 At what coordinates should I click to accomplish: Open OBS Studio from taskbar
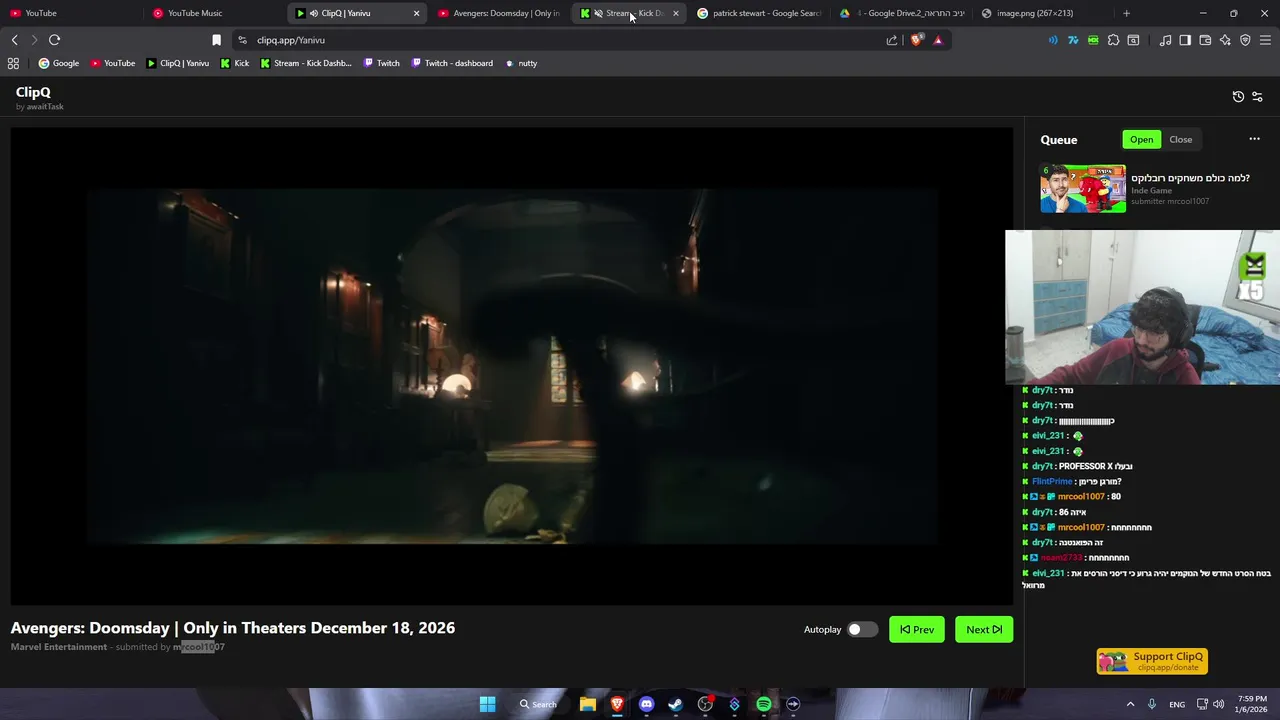[x=705, y=704]
